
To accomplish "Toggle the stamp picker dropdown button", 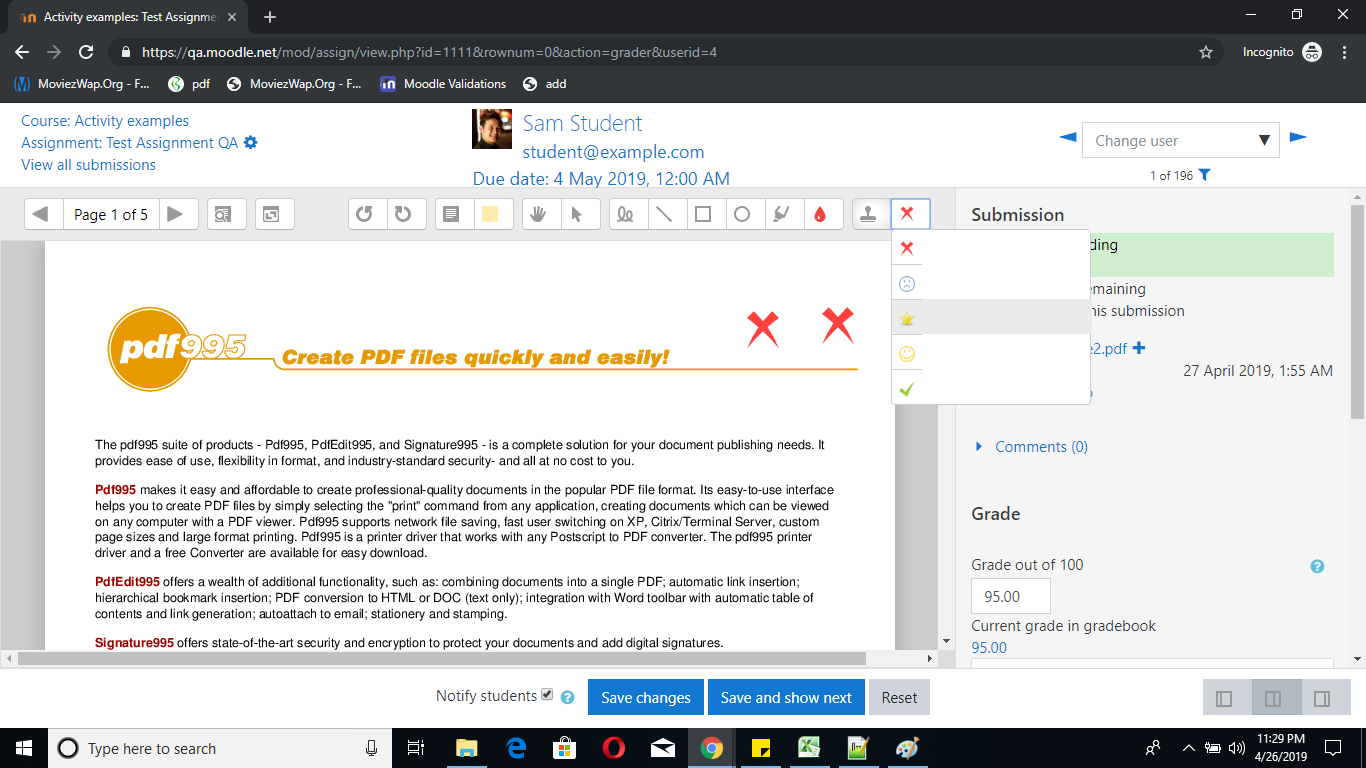I will click(x=909, y=214).
